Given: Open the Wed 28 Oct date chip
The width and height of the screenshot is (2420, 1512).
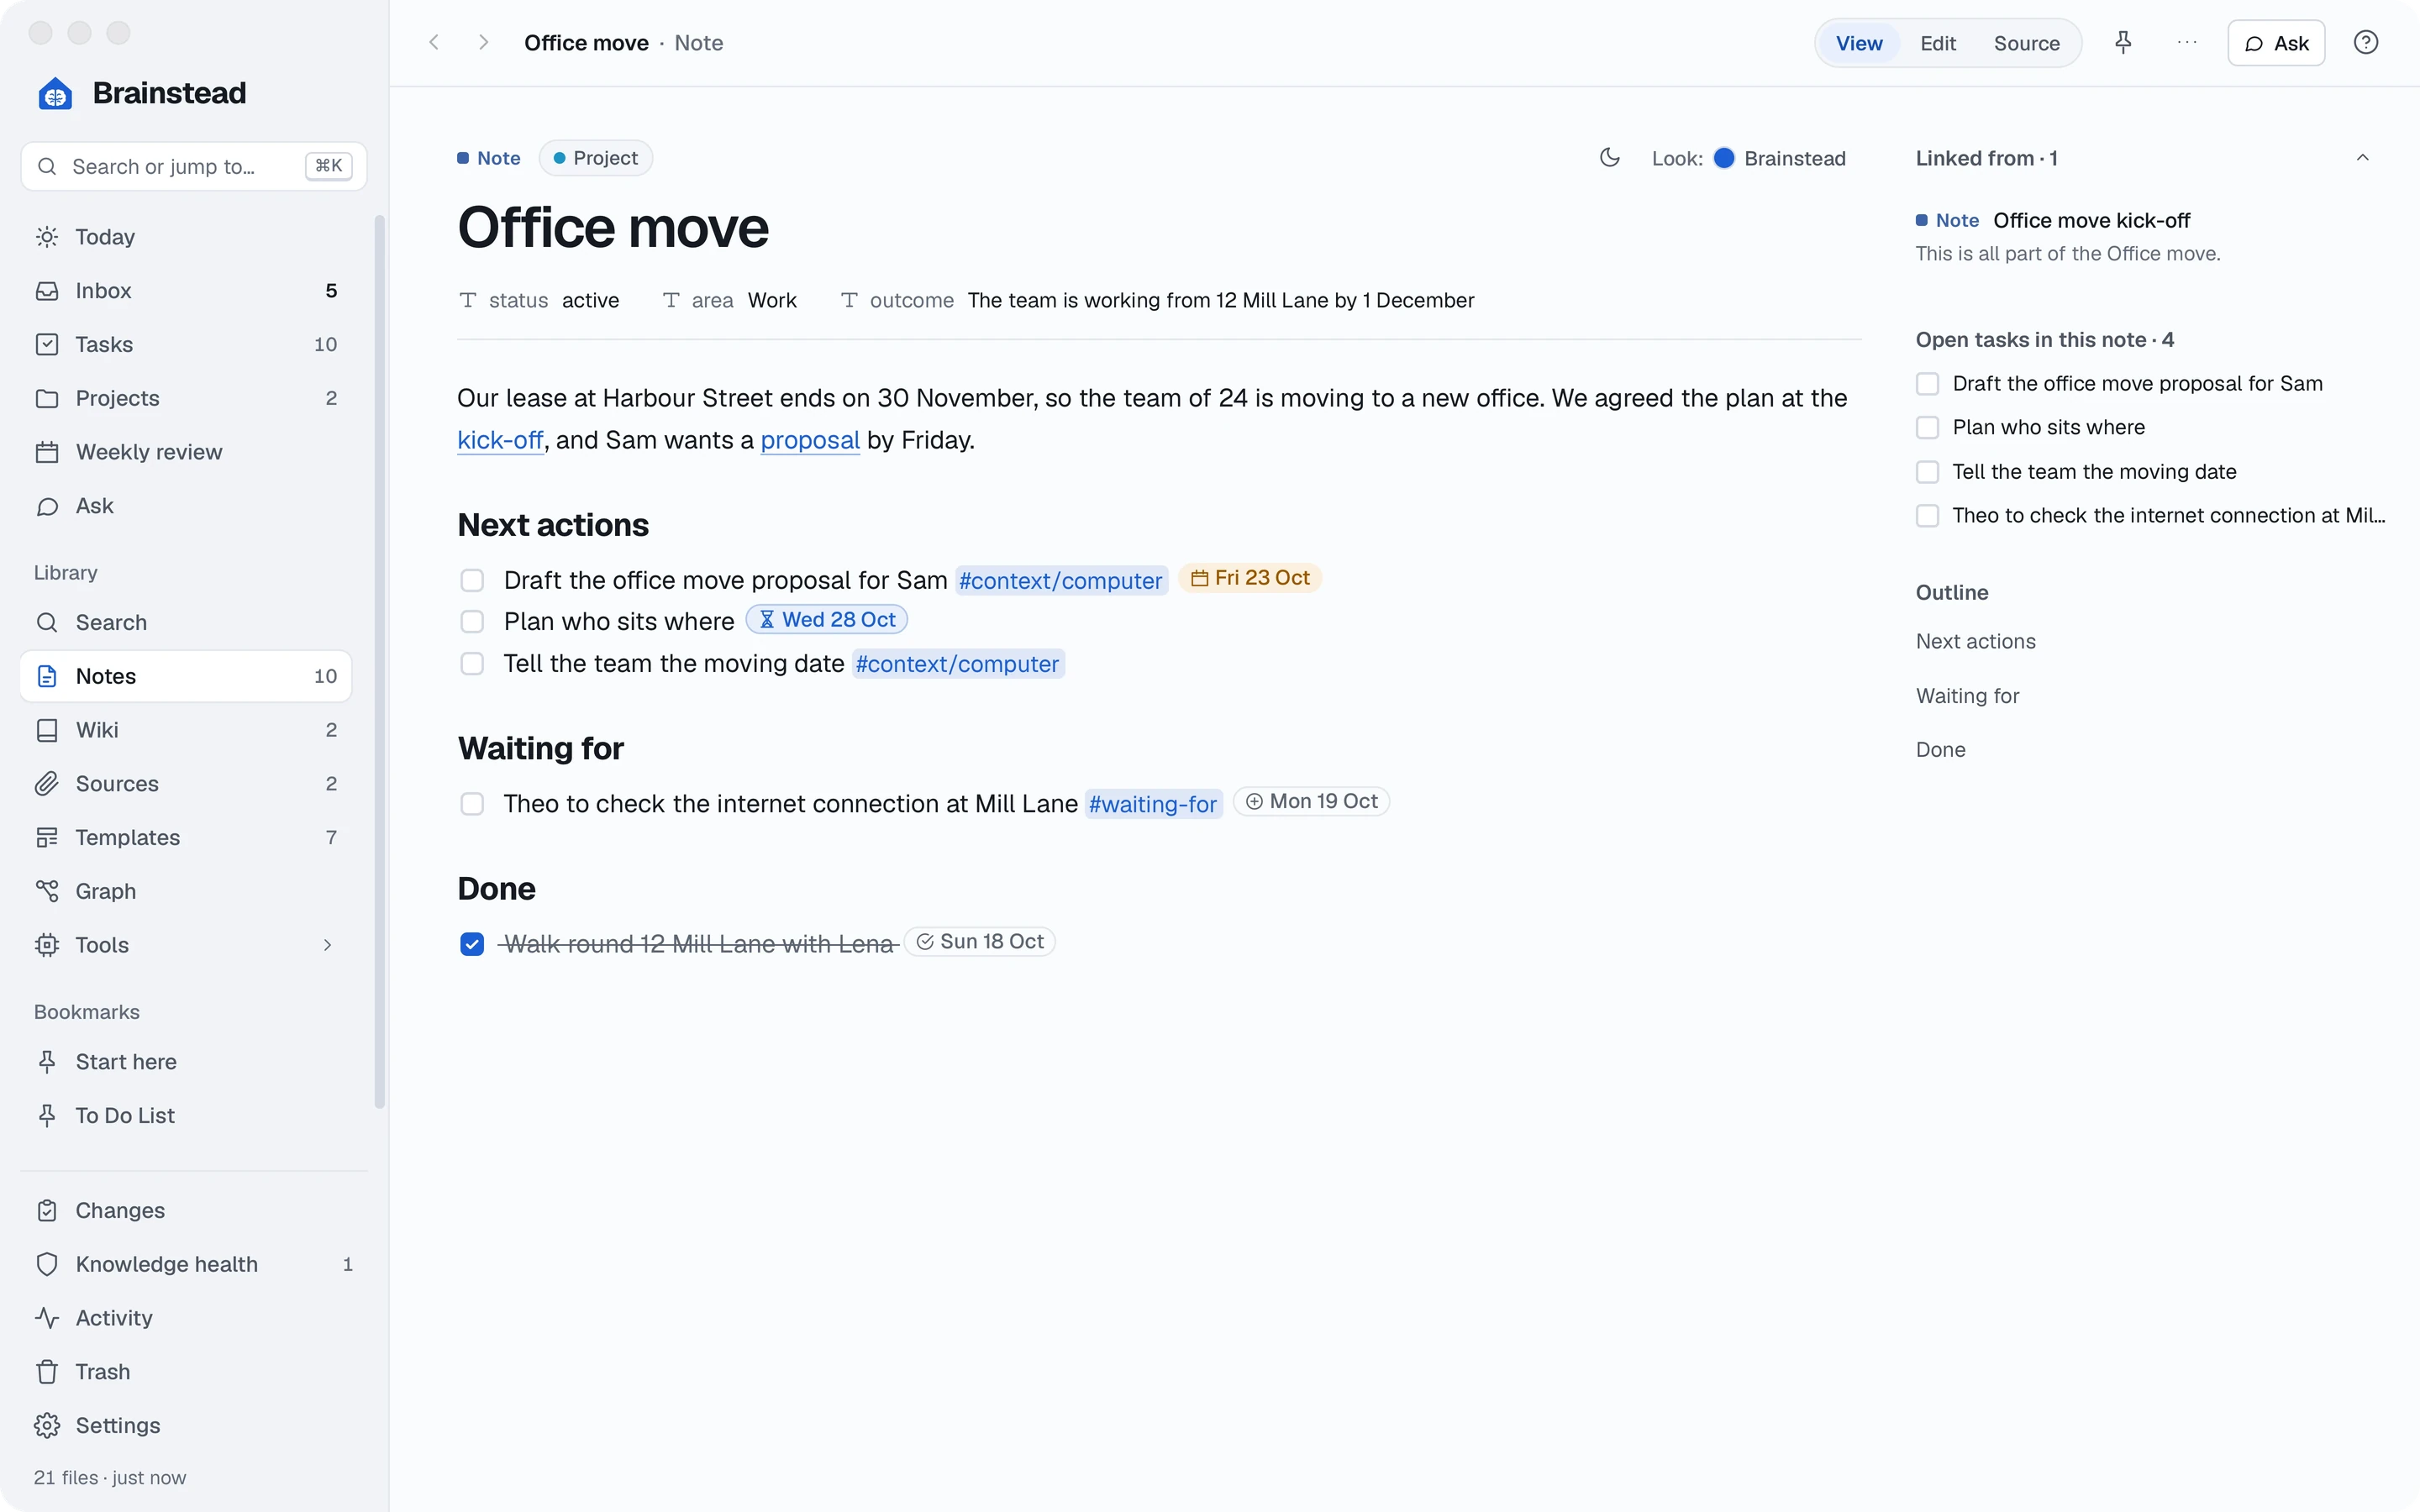Looking at the screenshot, I should 827,620.
